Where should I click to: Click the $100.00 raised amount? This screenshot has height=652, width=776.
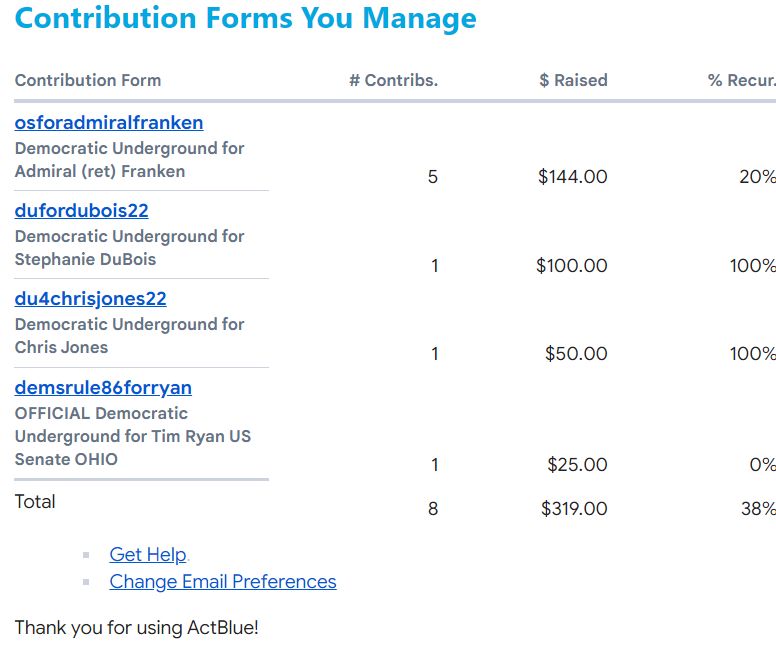[x=571, y=266]
